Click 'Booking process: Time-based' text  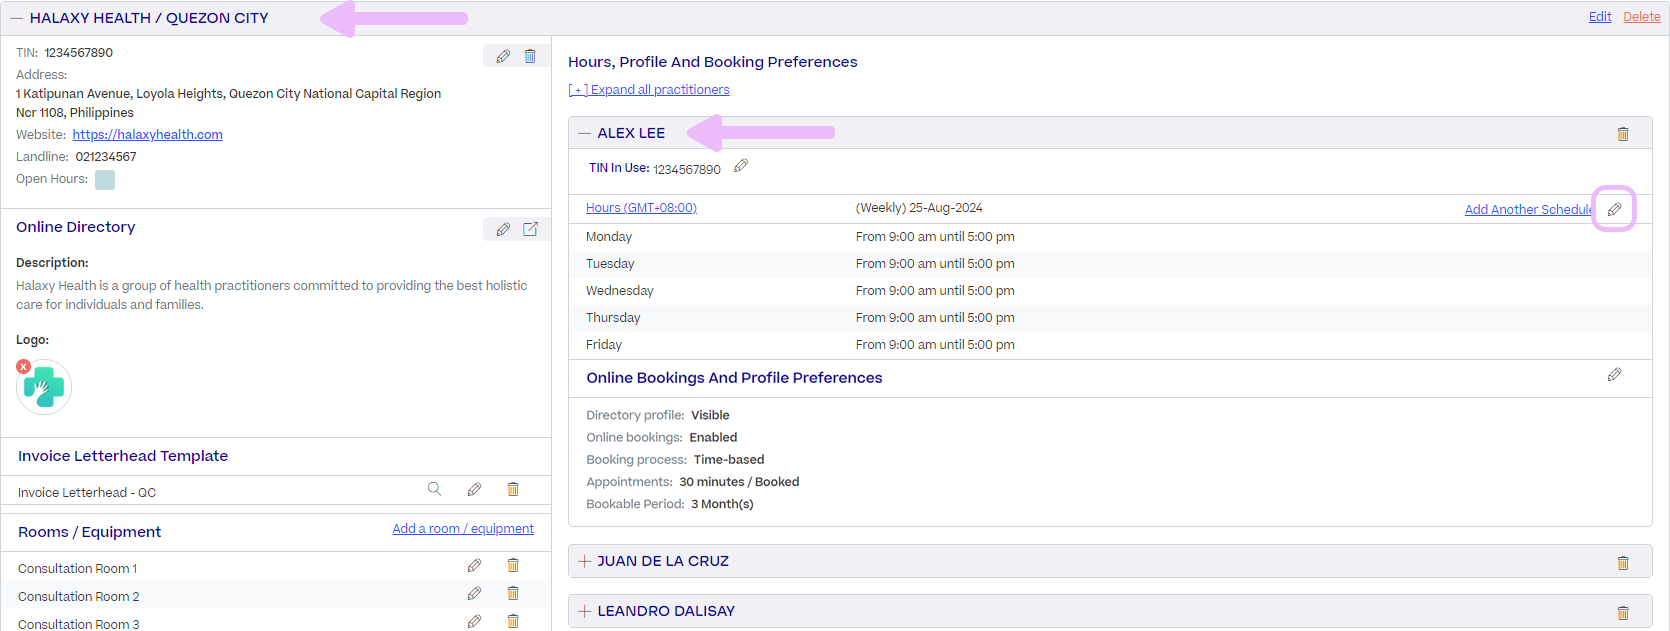tap(675, 460)
